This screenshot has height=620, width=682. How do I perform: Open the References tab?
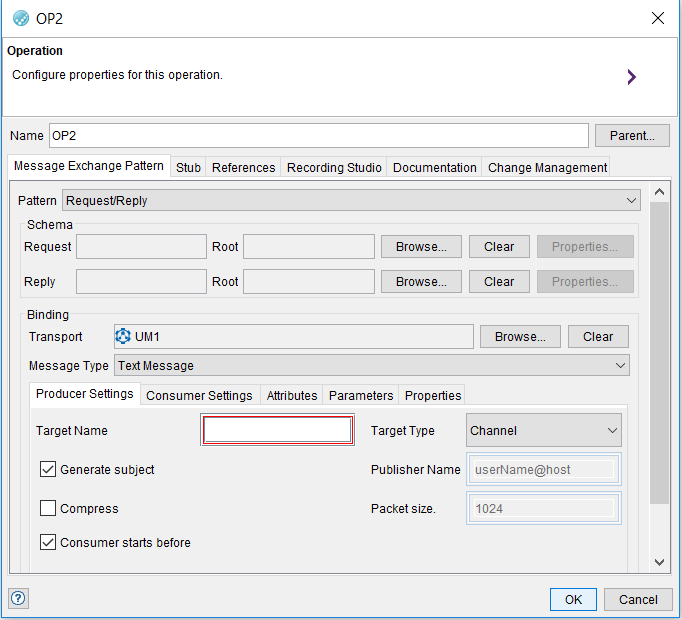[244, 168]
